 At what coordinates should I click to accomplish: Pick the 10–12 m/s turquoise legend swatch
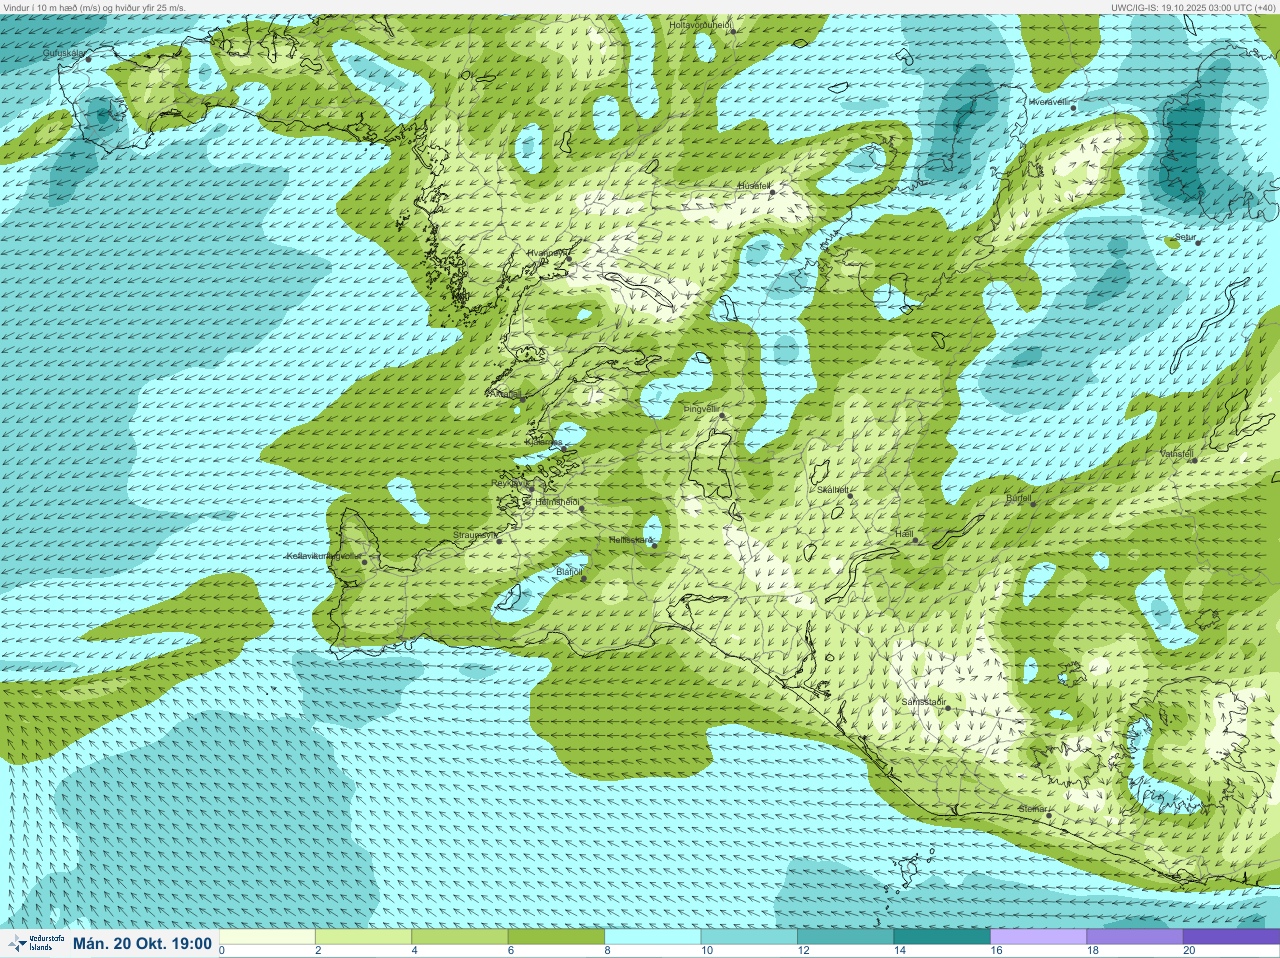click(749, 937)
